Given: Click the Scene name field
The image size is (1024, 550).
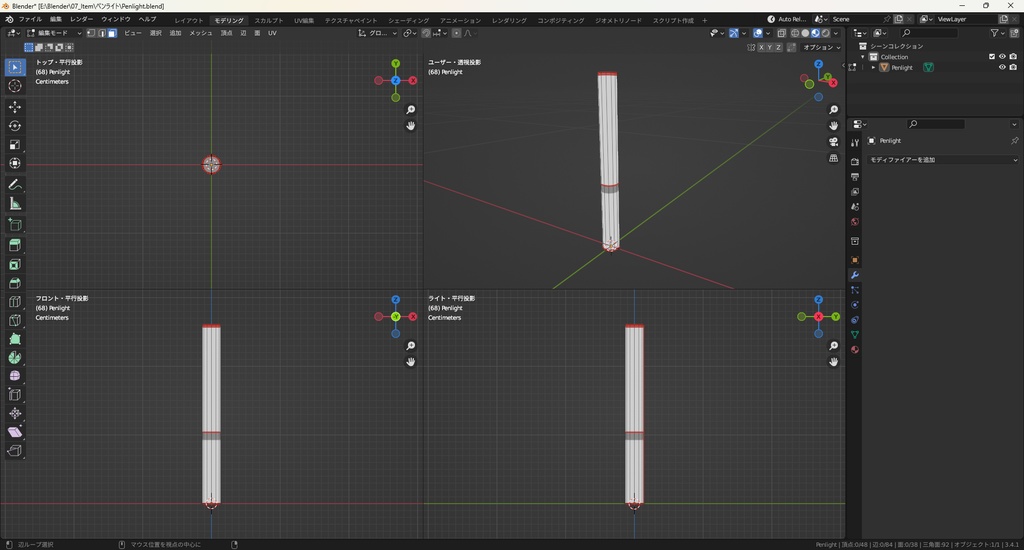Looking at the screenshot, I should click(856, 19).
